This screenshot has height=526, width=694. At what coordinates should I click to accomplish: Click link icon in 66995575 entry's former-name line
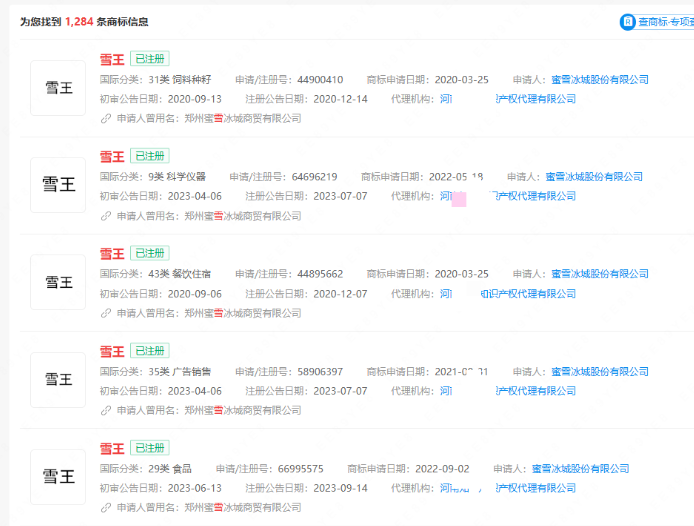(x=105, y=507)
